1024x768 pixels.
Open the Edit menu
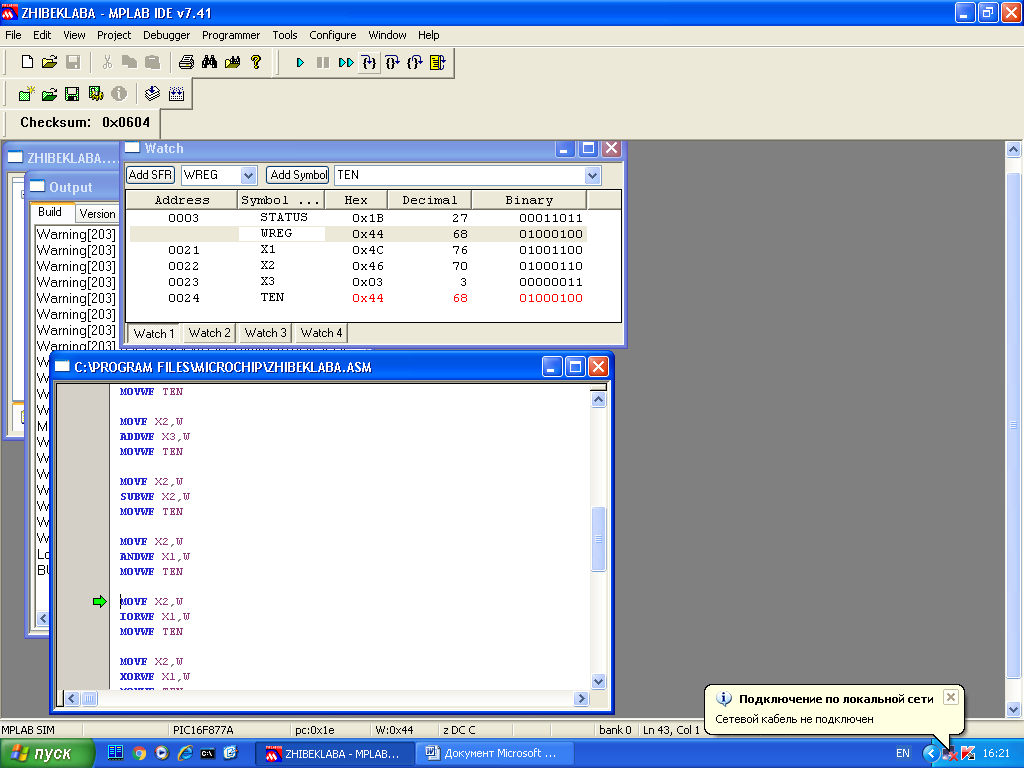(42, 35)
